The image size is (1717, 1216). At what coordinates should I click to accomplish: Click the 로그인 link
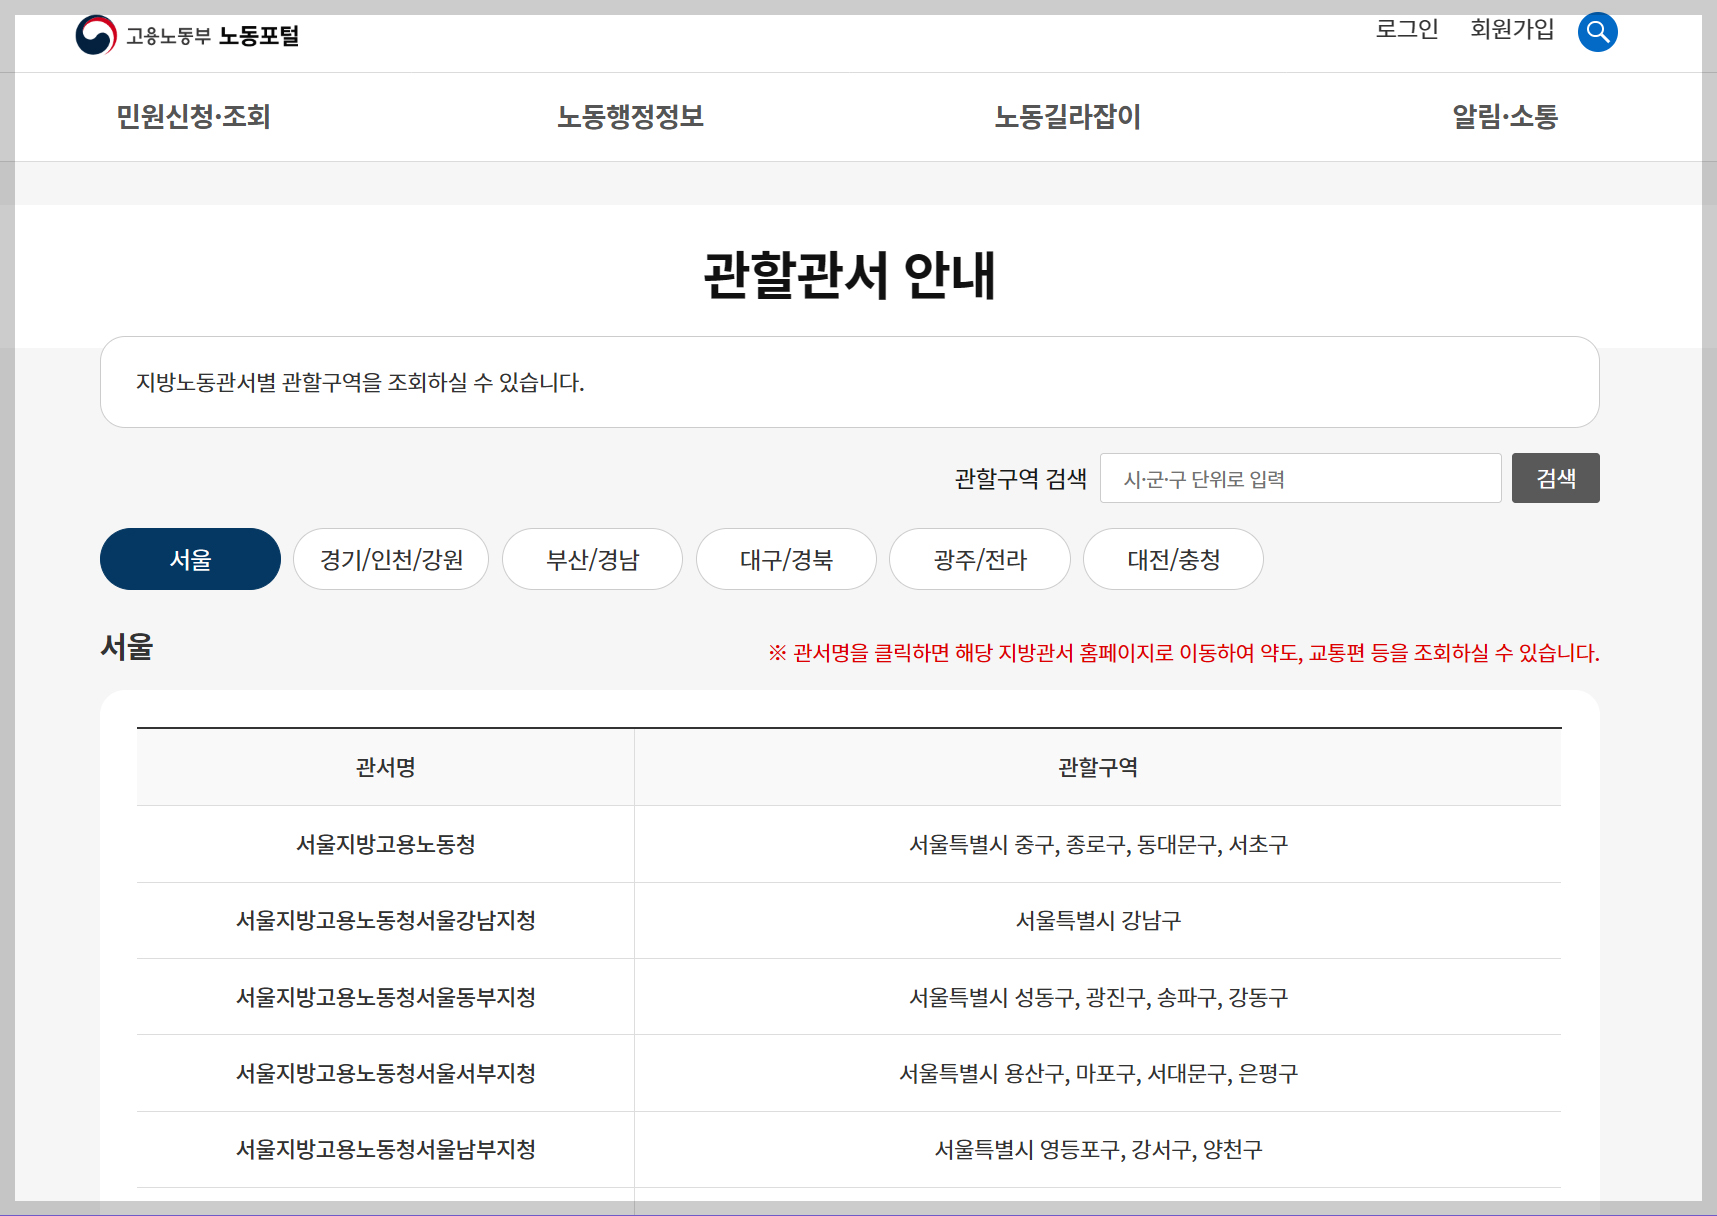pyautogui.click(x=1406, y=30)
